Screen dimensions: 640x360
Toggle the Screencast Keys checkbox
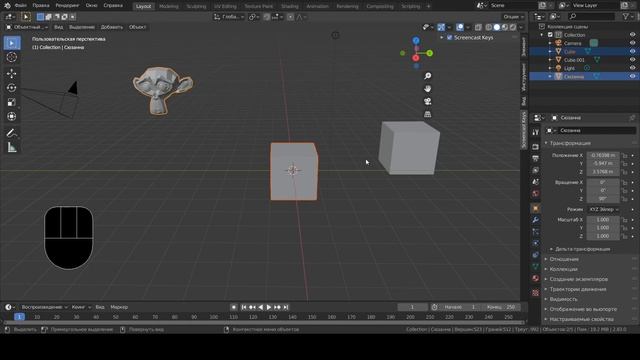click(450, 38)
